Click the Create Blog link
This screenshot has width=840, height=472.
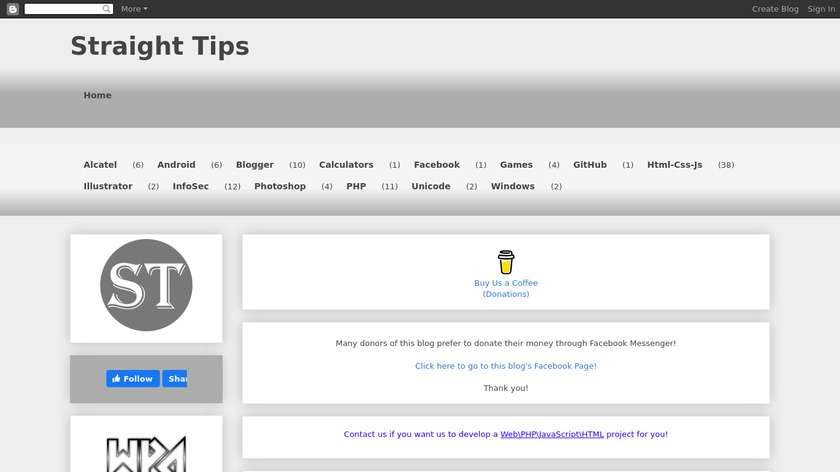coord(775,9)
